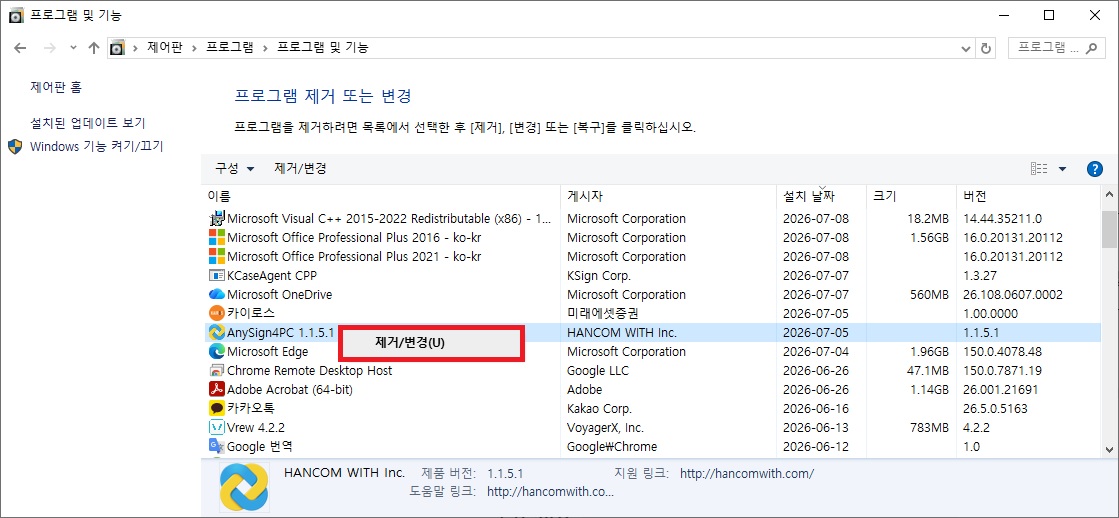This screenshot has height=518, width=1119.
Task: Select the 카이로스 program entry
Action: 652,313
